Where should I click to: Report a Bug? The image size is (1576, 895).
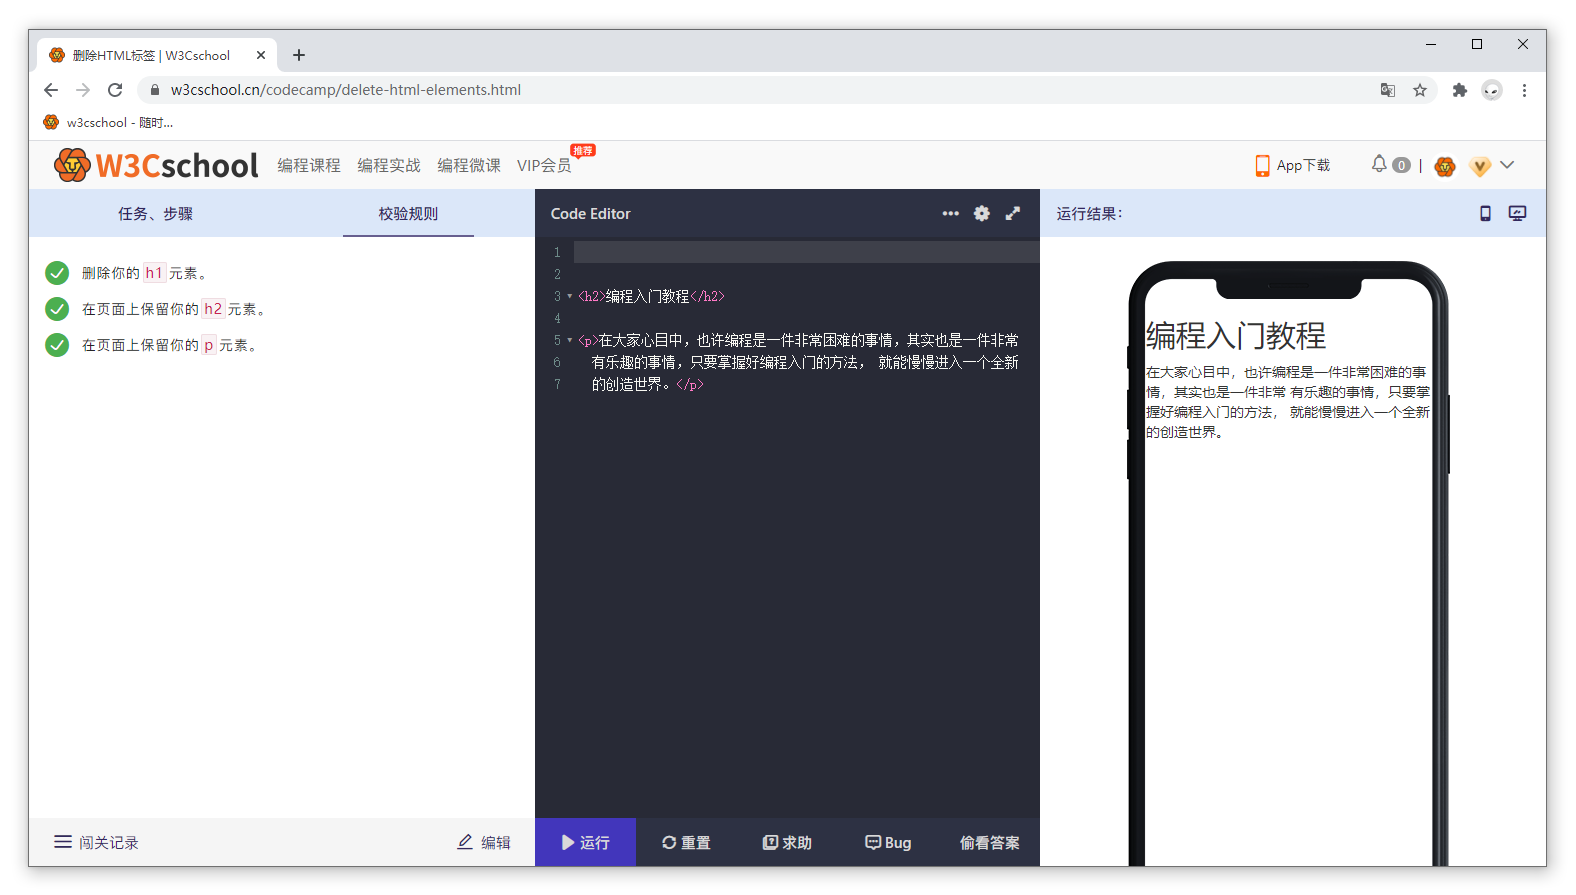888,842
